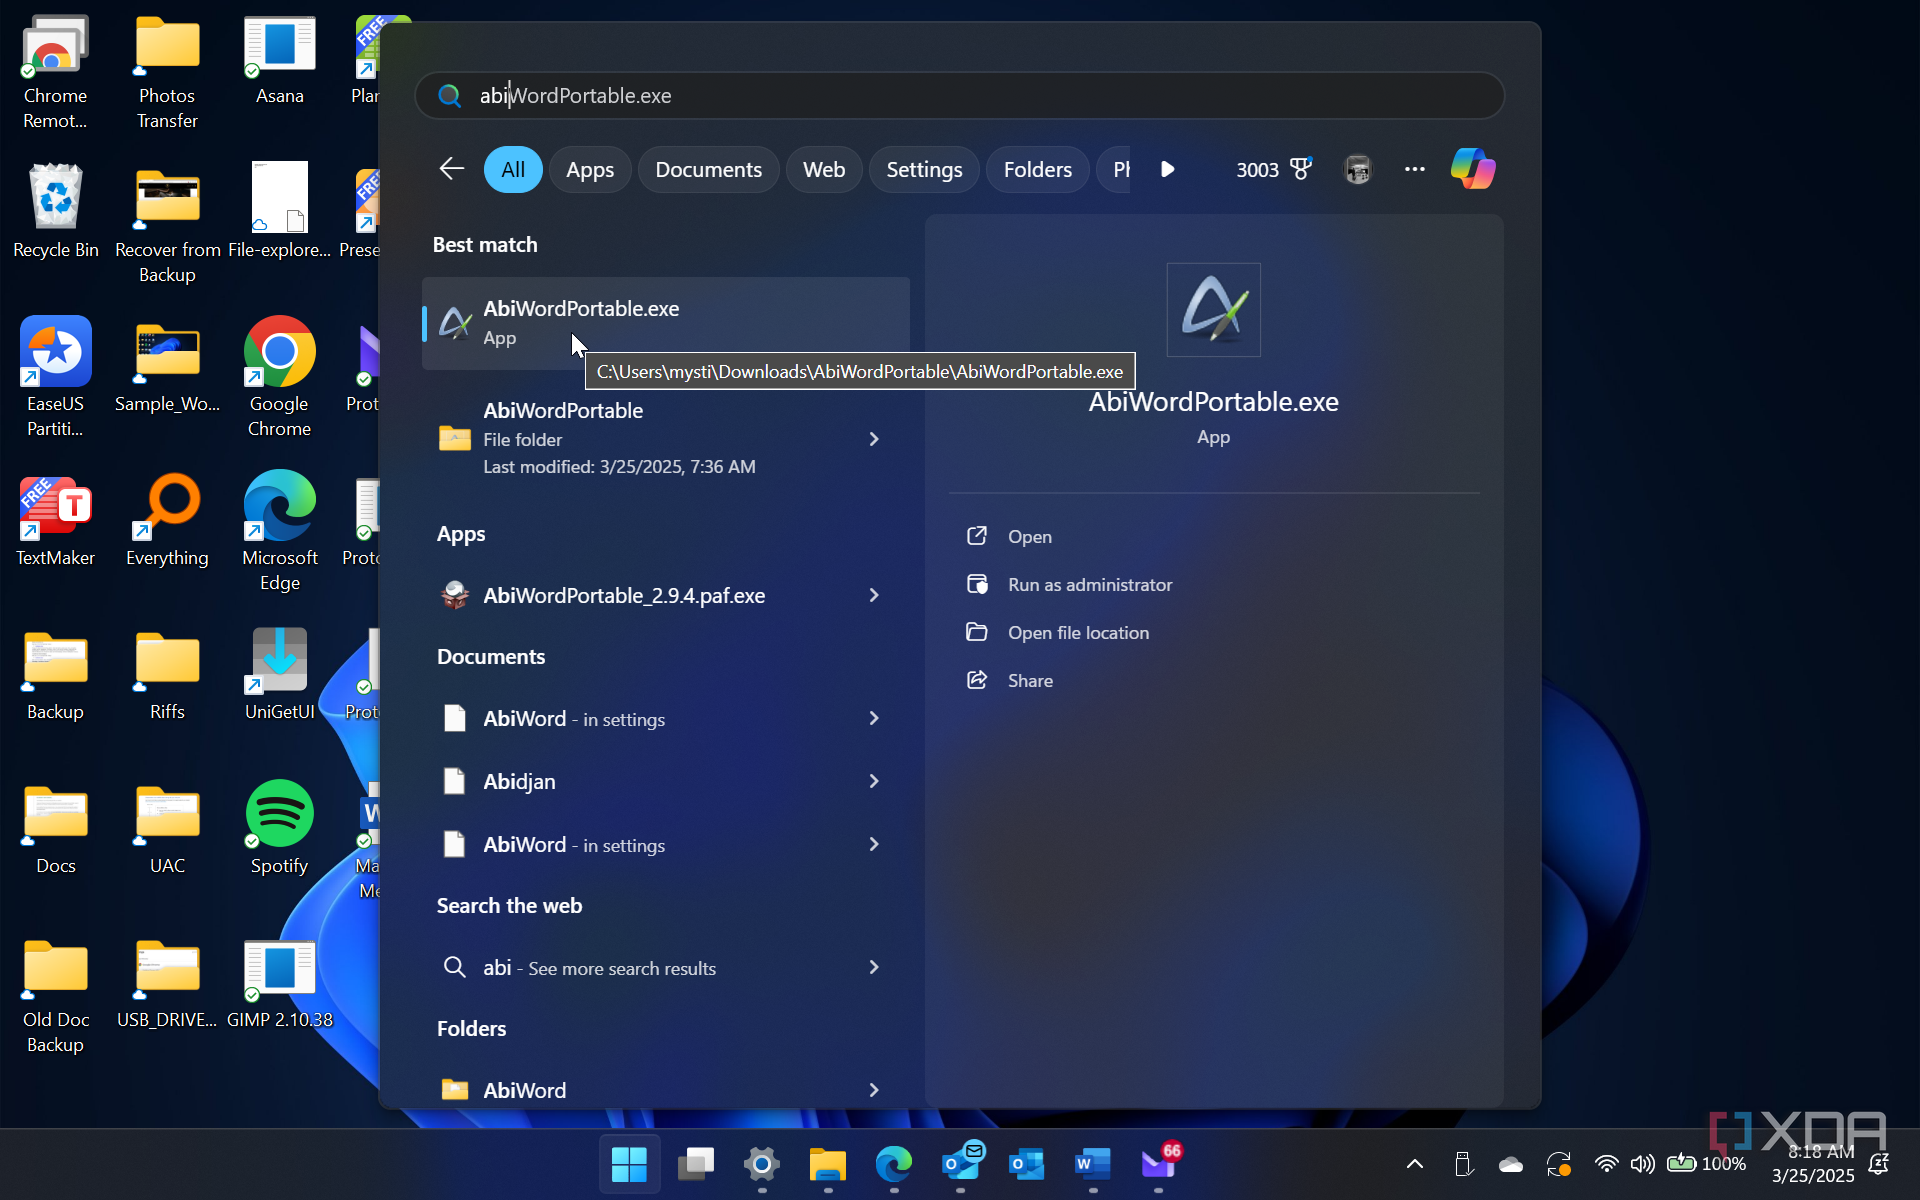Image resolution: width=1920 pixels, height=1200 pixels.
Task: Open the Photos Transfer desktop folder
Action: (167, 70)
